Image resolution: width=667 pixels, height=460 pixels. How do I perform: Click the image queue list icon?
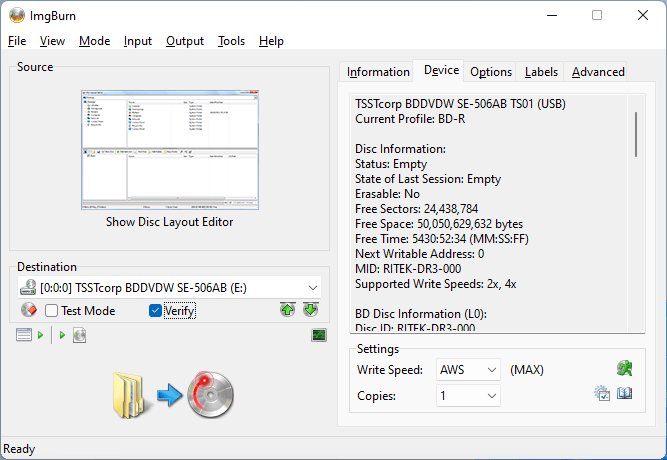point(24,335)
